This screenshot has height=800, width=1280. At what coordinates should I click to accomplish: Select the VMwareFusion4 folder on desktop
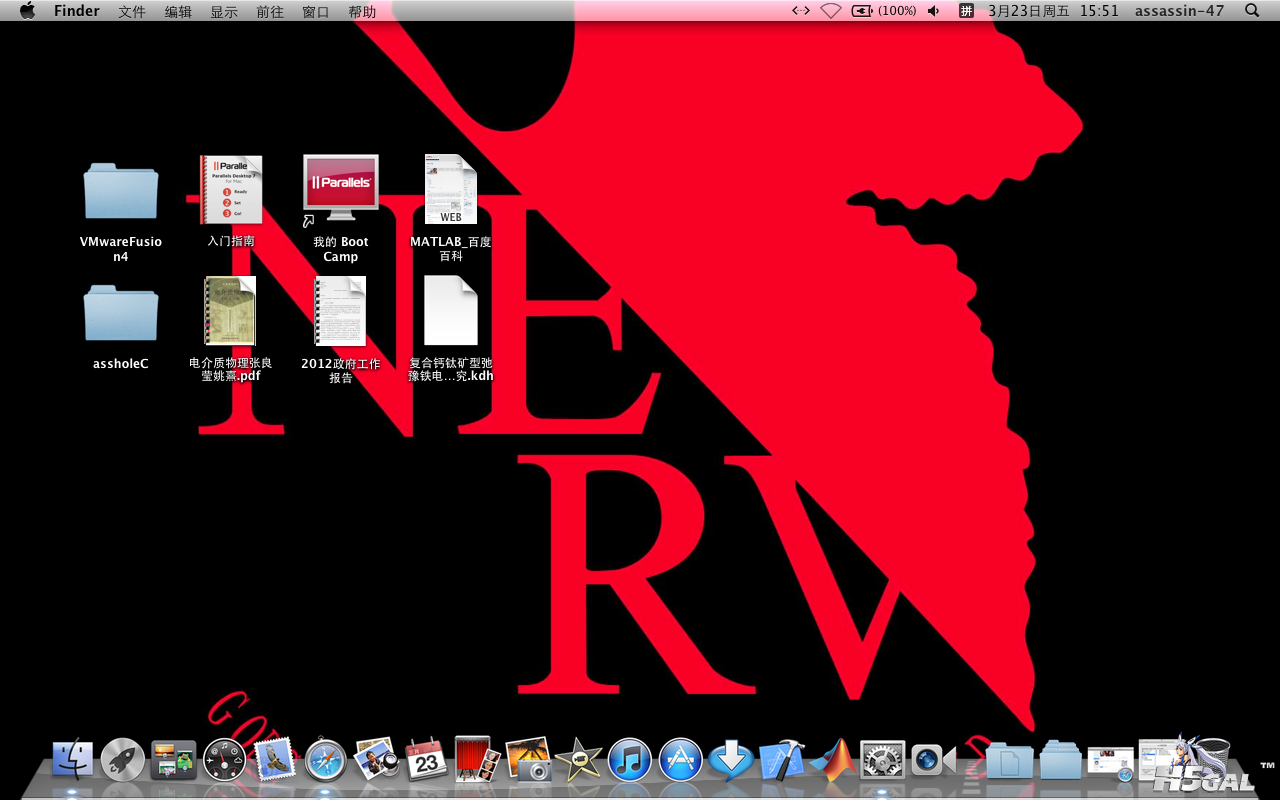click(x=121, y=212)
